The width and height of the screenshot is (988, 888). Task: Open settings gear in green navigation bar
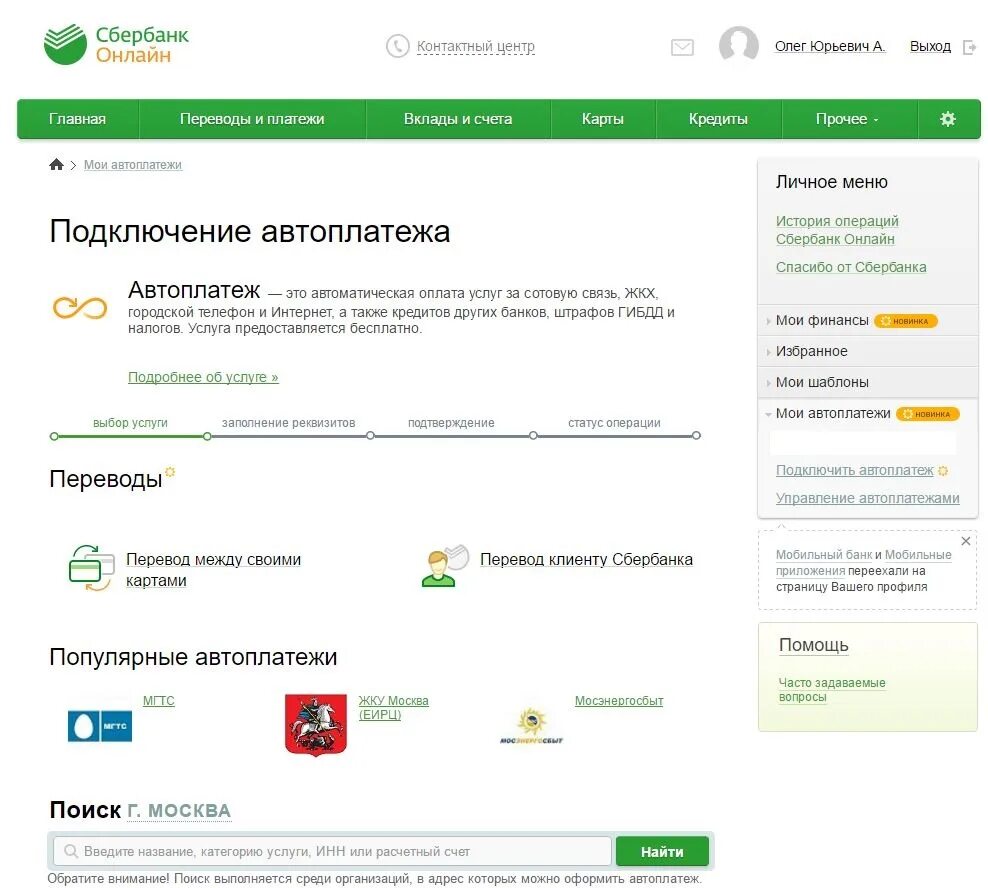[x=948, y=118]
